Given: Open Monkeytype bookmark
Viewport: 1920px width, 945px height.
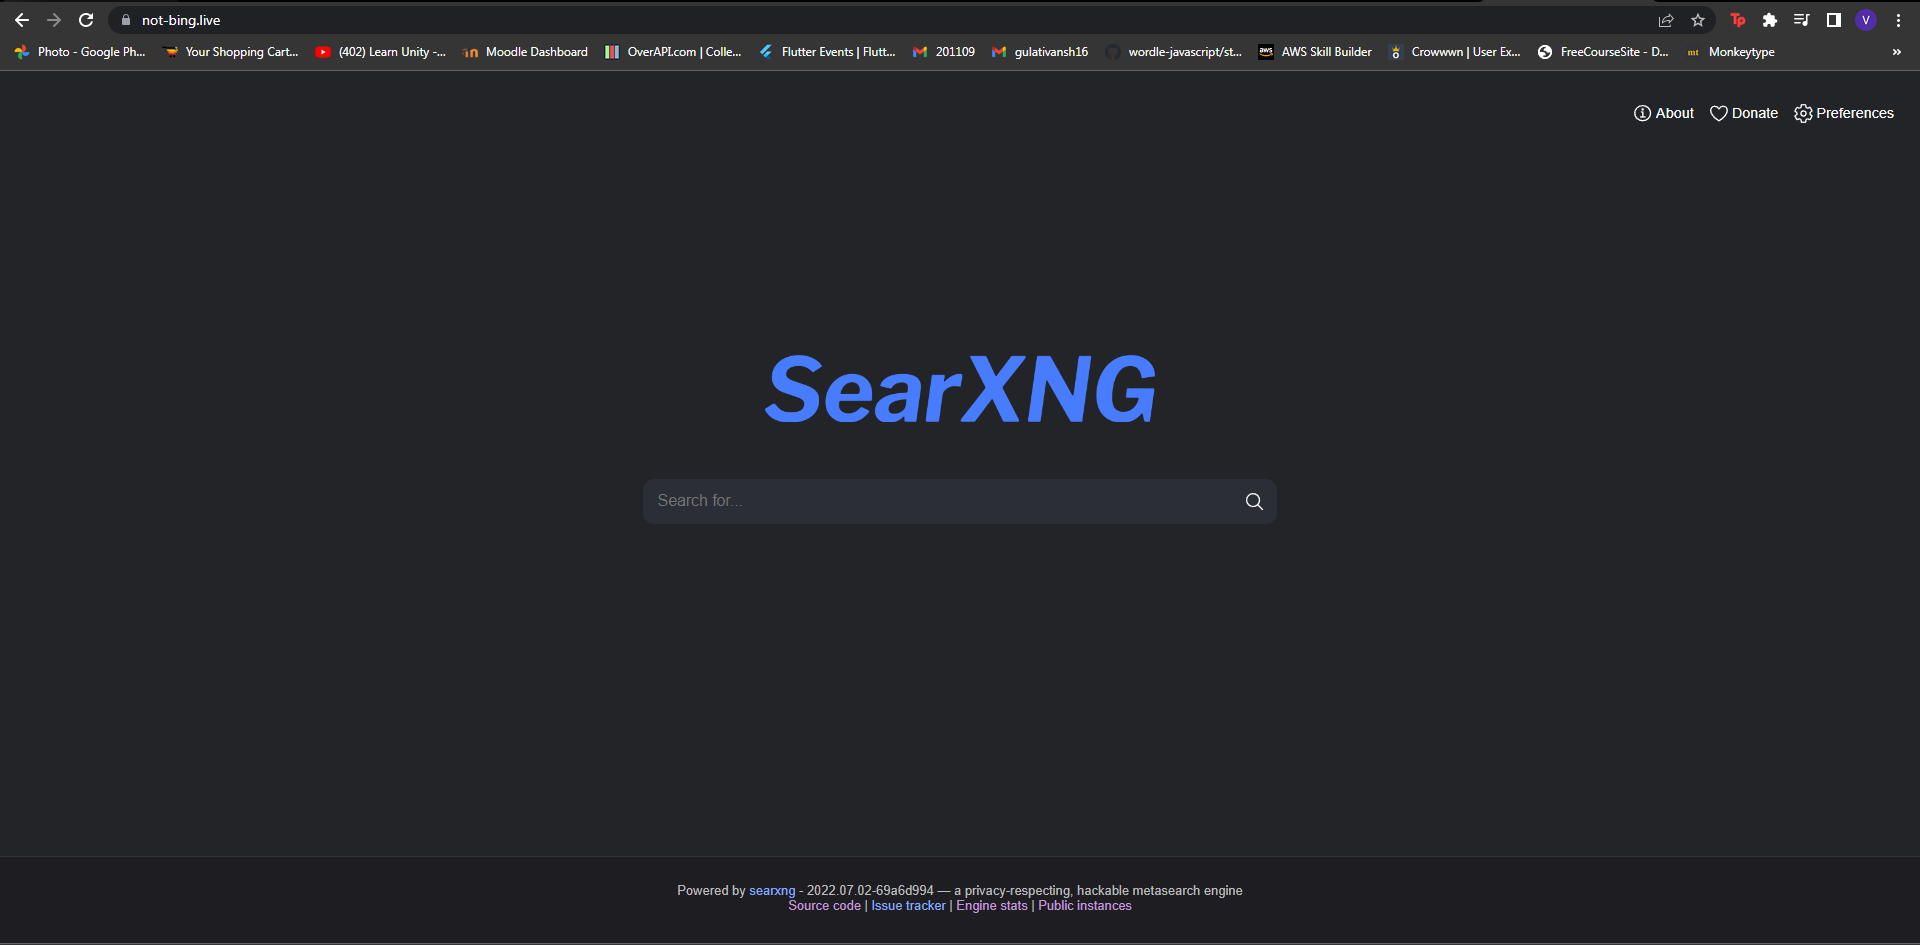Looking at the screenshot, I should tap(1730, 52).
